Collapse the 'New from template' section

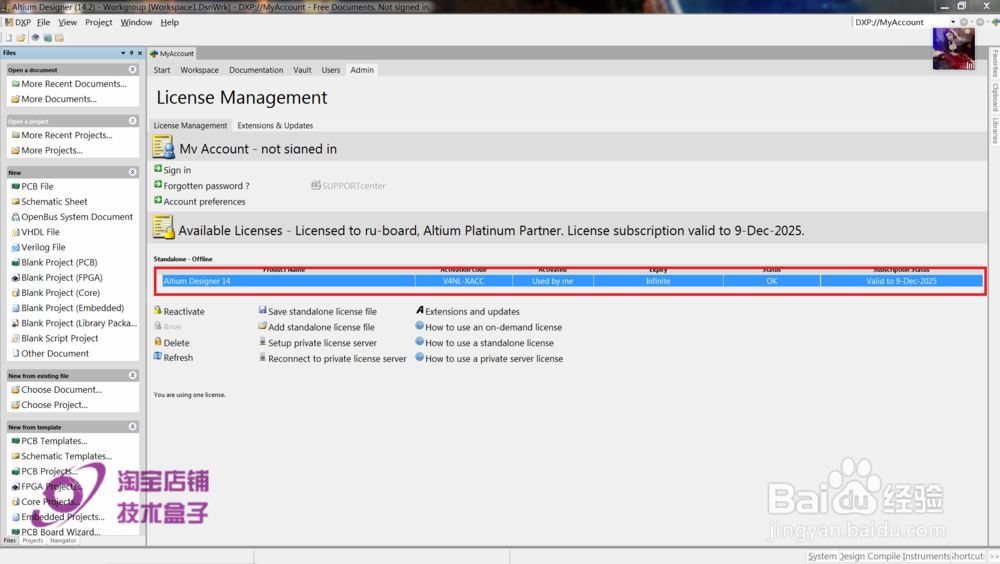click(133, 426)
